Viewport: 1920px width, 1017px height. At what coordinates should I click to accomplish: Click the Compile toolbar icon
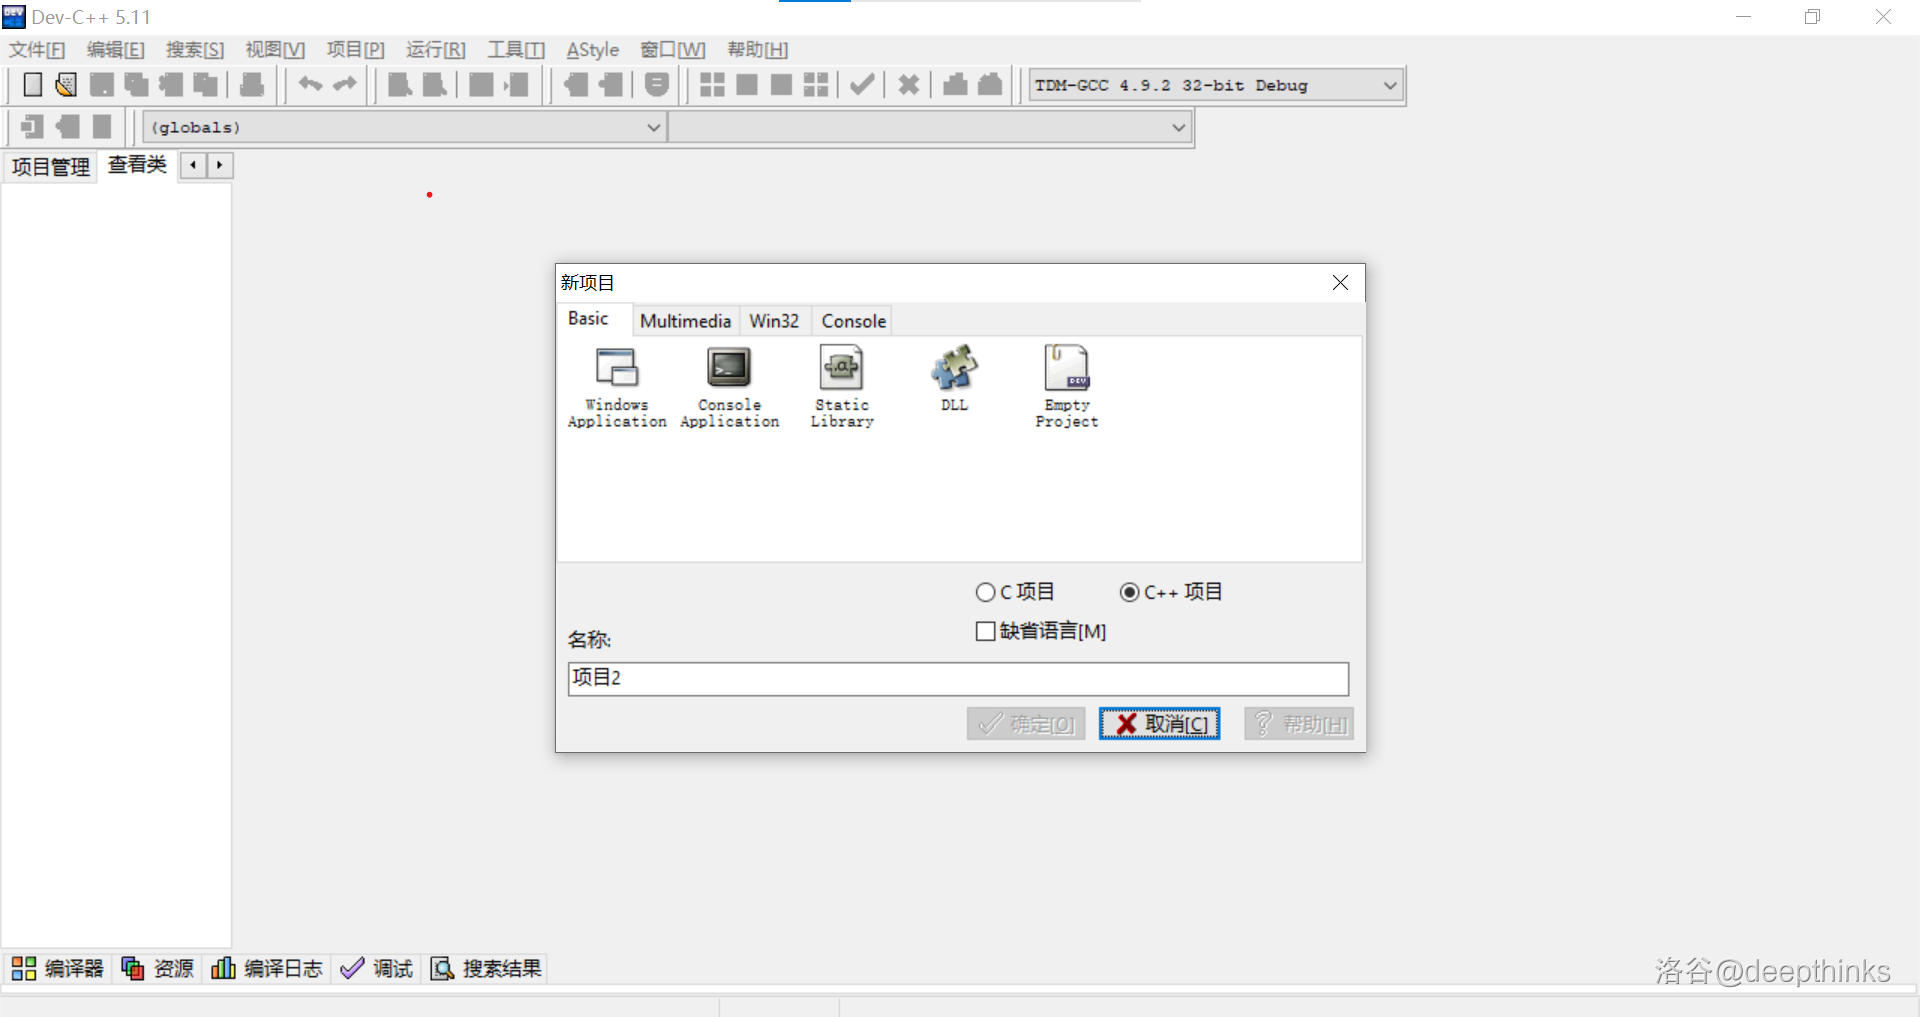pos(712,85)
